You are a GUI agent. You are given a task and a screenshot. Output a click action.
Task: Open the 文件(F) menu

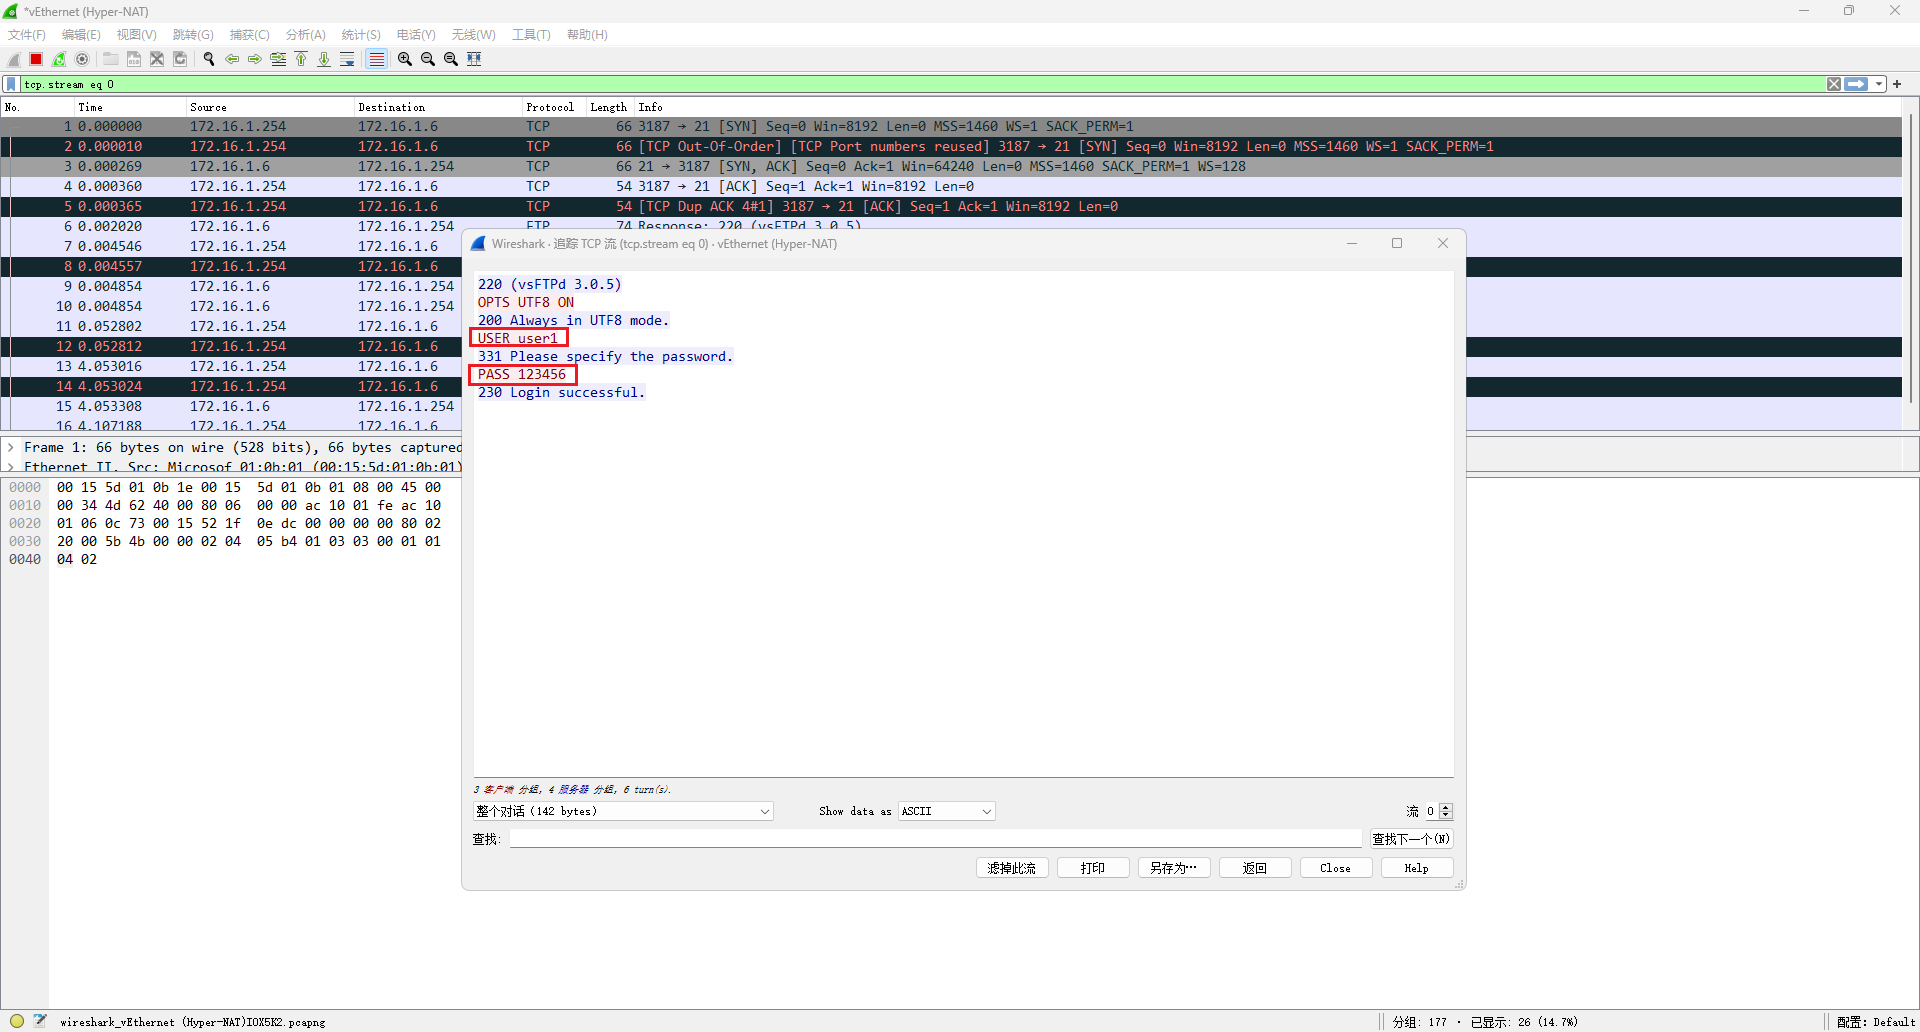(27, 34)
